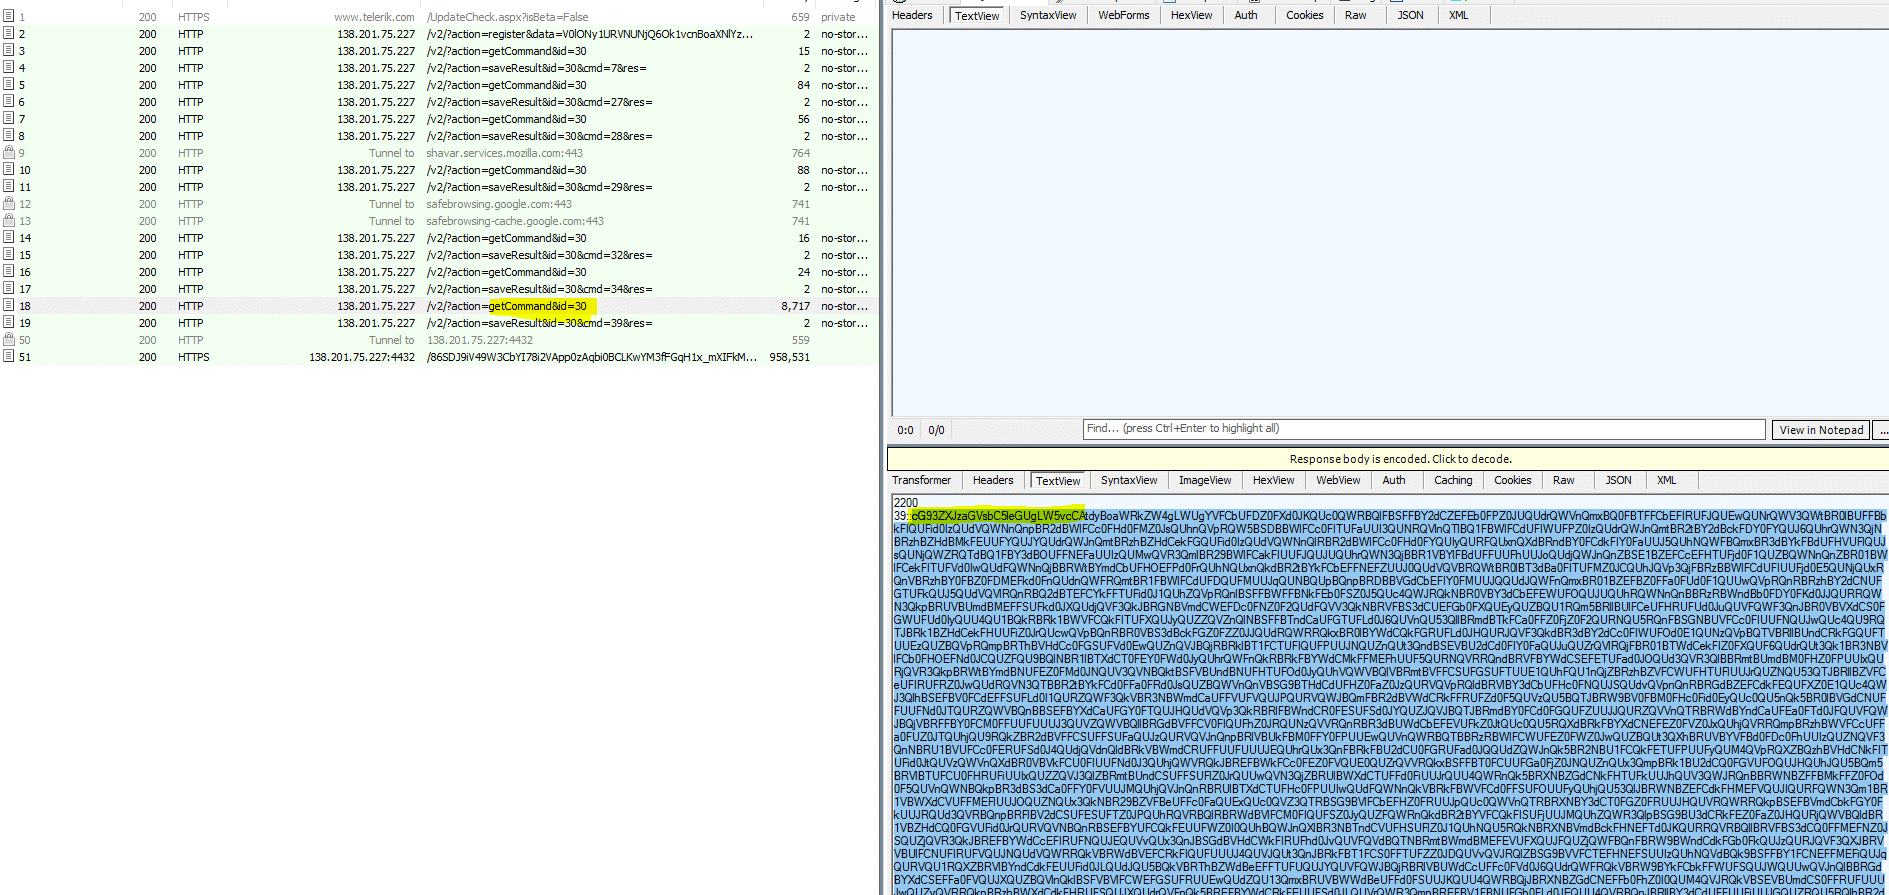Click the saveResult cmd=39 URL
The image size is (1889, 895).
tap(539, 323)
